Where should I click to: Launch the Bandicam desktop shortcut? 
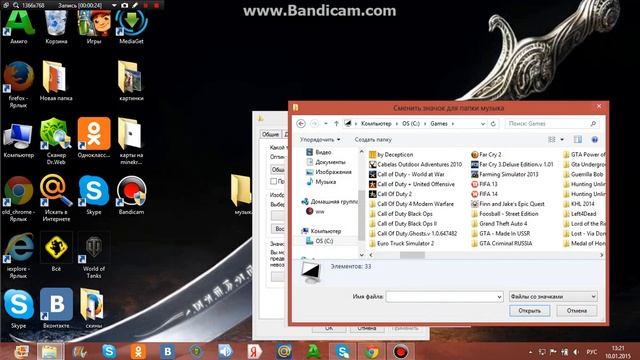[131, 195]
